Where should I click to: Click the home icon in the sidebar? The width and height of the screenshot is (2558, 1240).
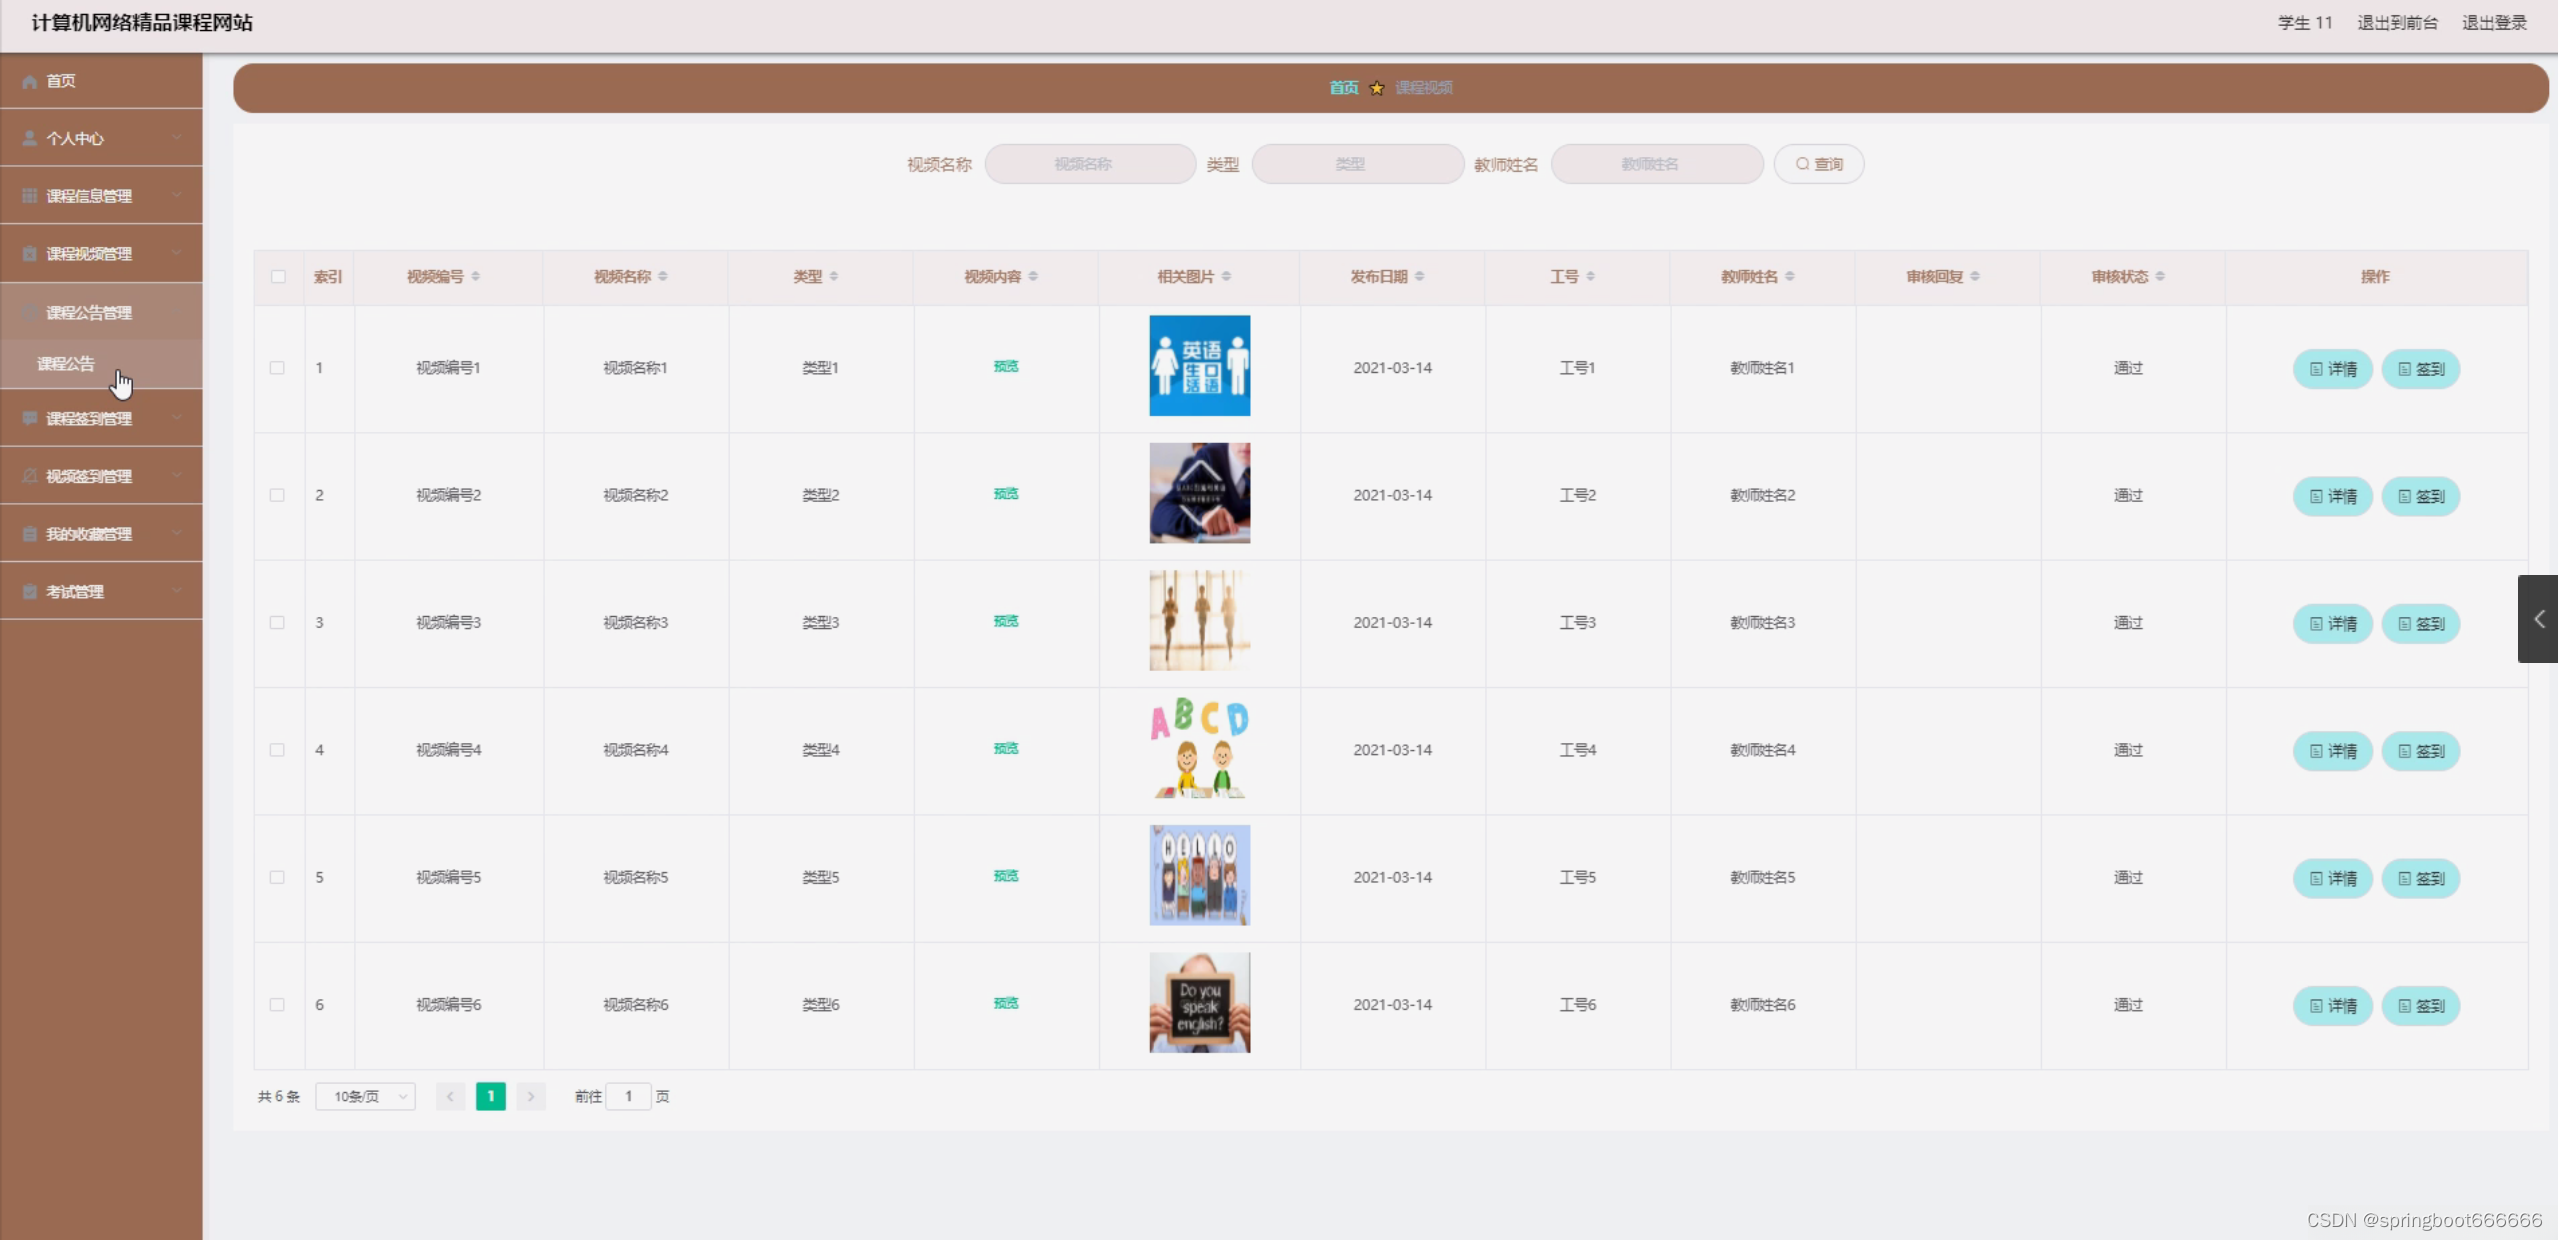pyautogui.click(x=29, y=81)
